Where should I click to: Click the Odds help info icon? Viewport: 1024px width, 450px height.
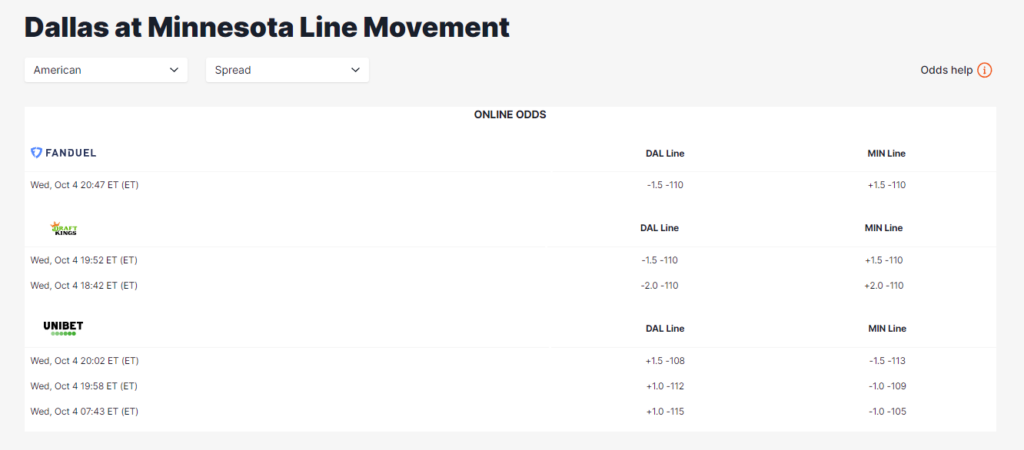tap(984, 70)
